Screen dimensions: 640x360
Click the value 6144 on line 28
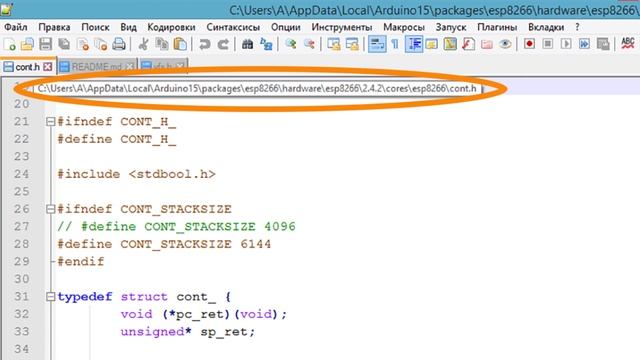[x=256, y=244]
